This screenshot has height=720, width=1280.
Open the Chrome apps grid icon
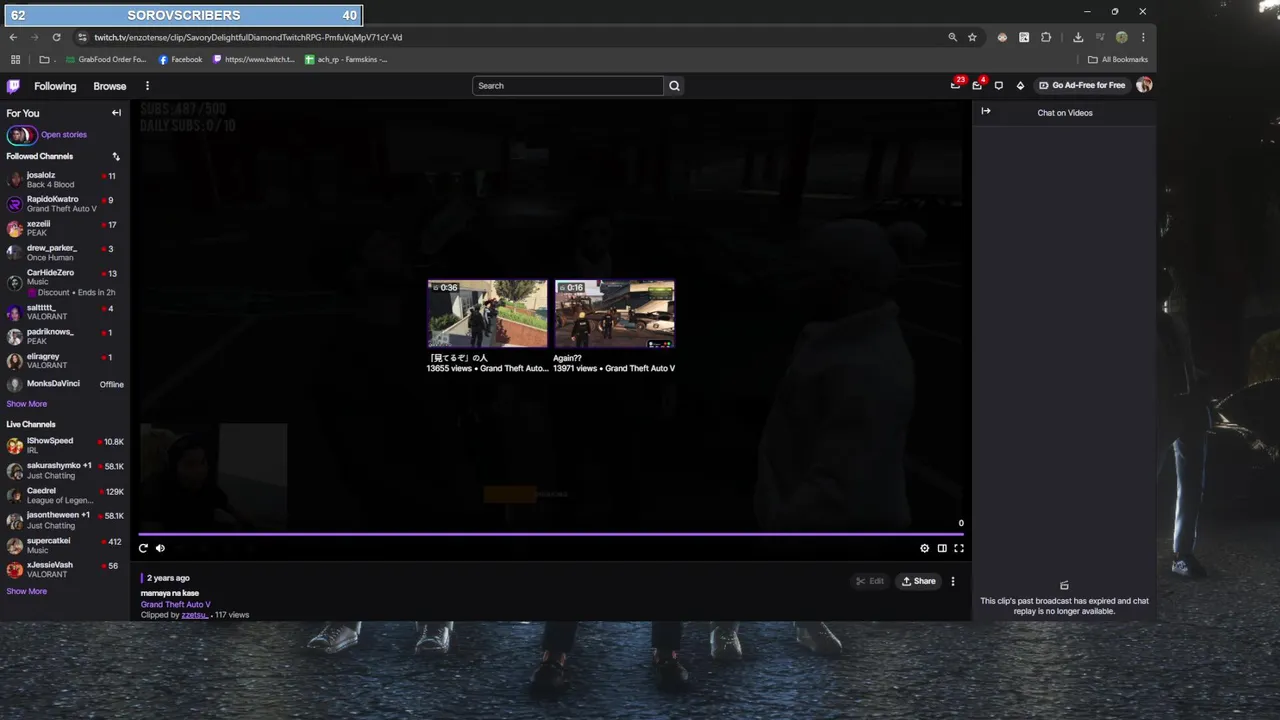click(x=15, y=60)
